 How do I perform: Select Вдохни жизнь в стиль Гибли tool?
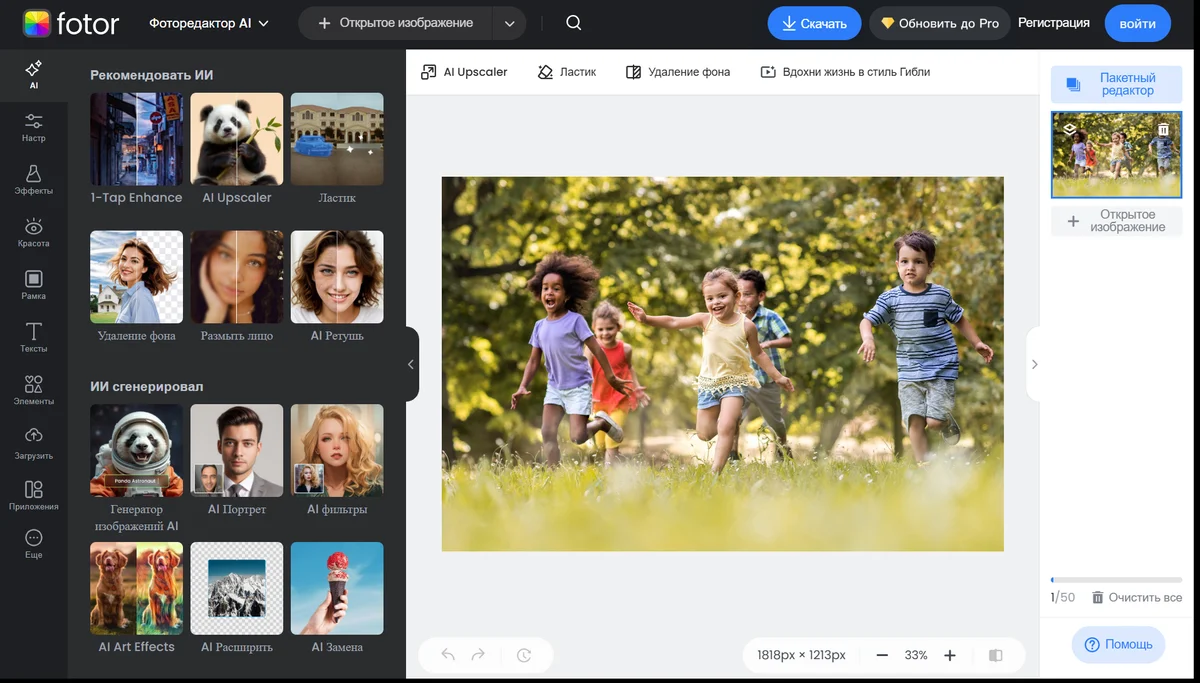(x=845, y=72)
